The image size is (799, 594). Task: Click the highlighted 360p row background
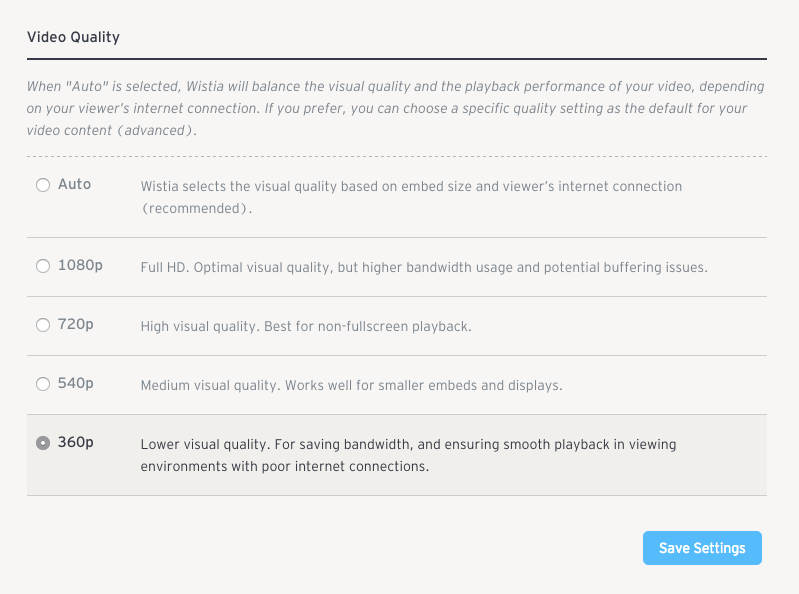click(x=396, y=455)
